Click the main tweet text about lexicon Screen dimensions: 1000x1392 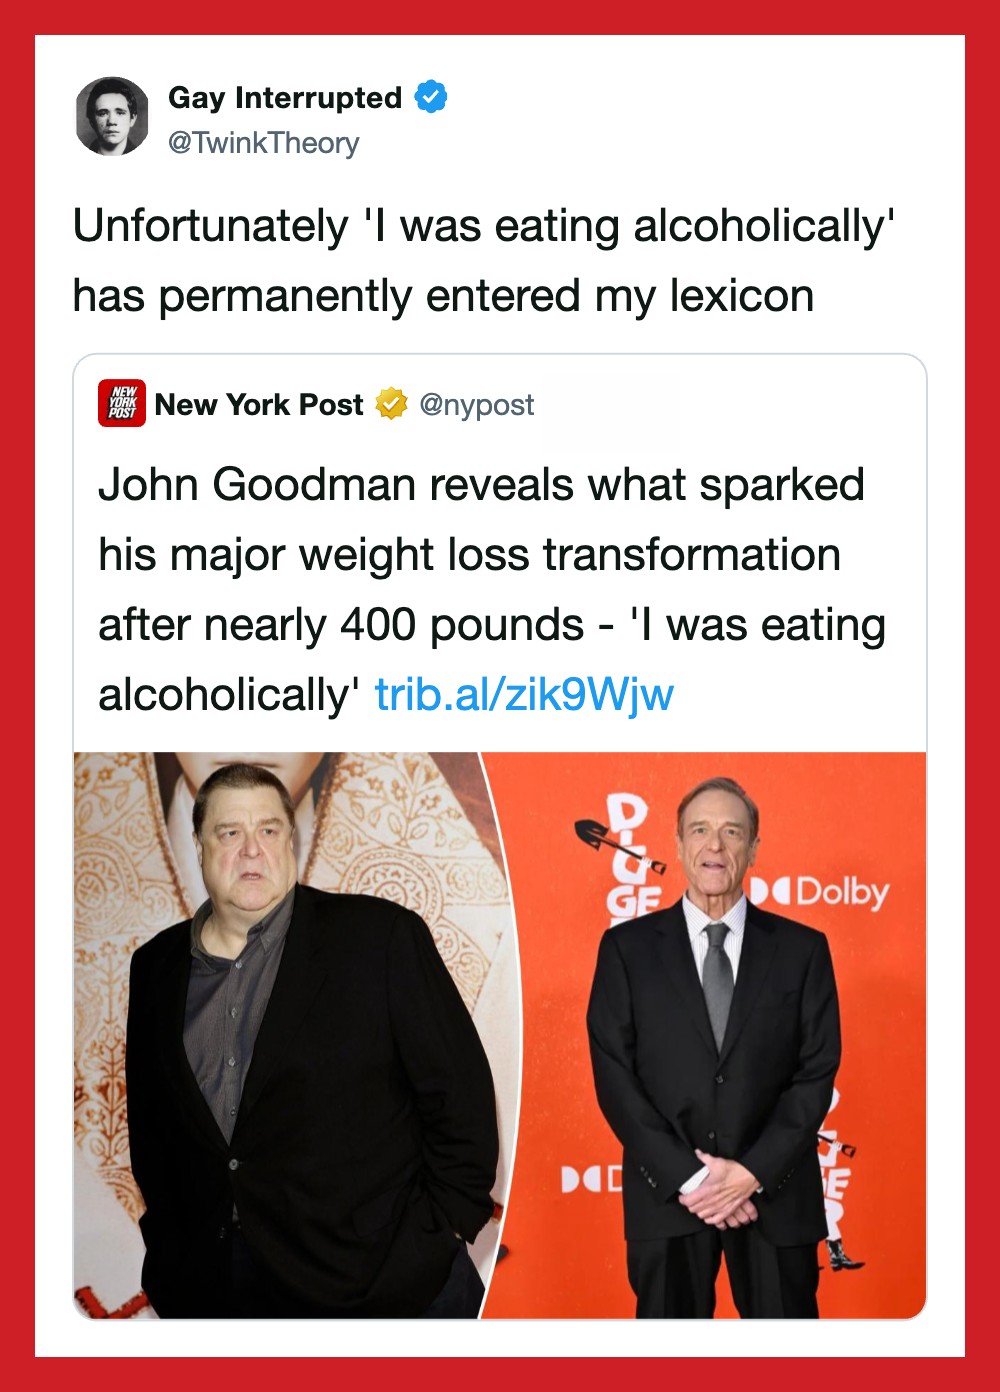pos(483,260)
